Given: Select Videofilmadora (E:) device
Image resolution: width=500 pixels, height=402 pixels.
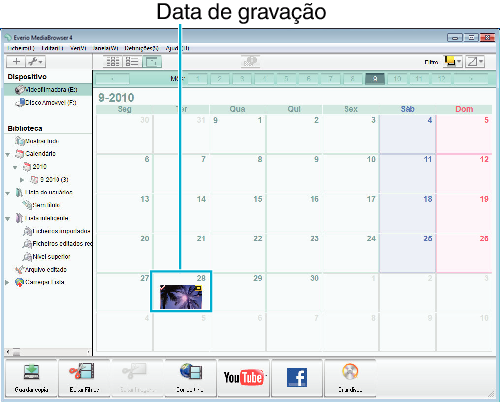Looking at the screenshot, I should click(x=48, y=90).
